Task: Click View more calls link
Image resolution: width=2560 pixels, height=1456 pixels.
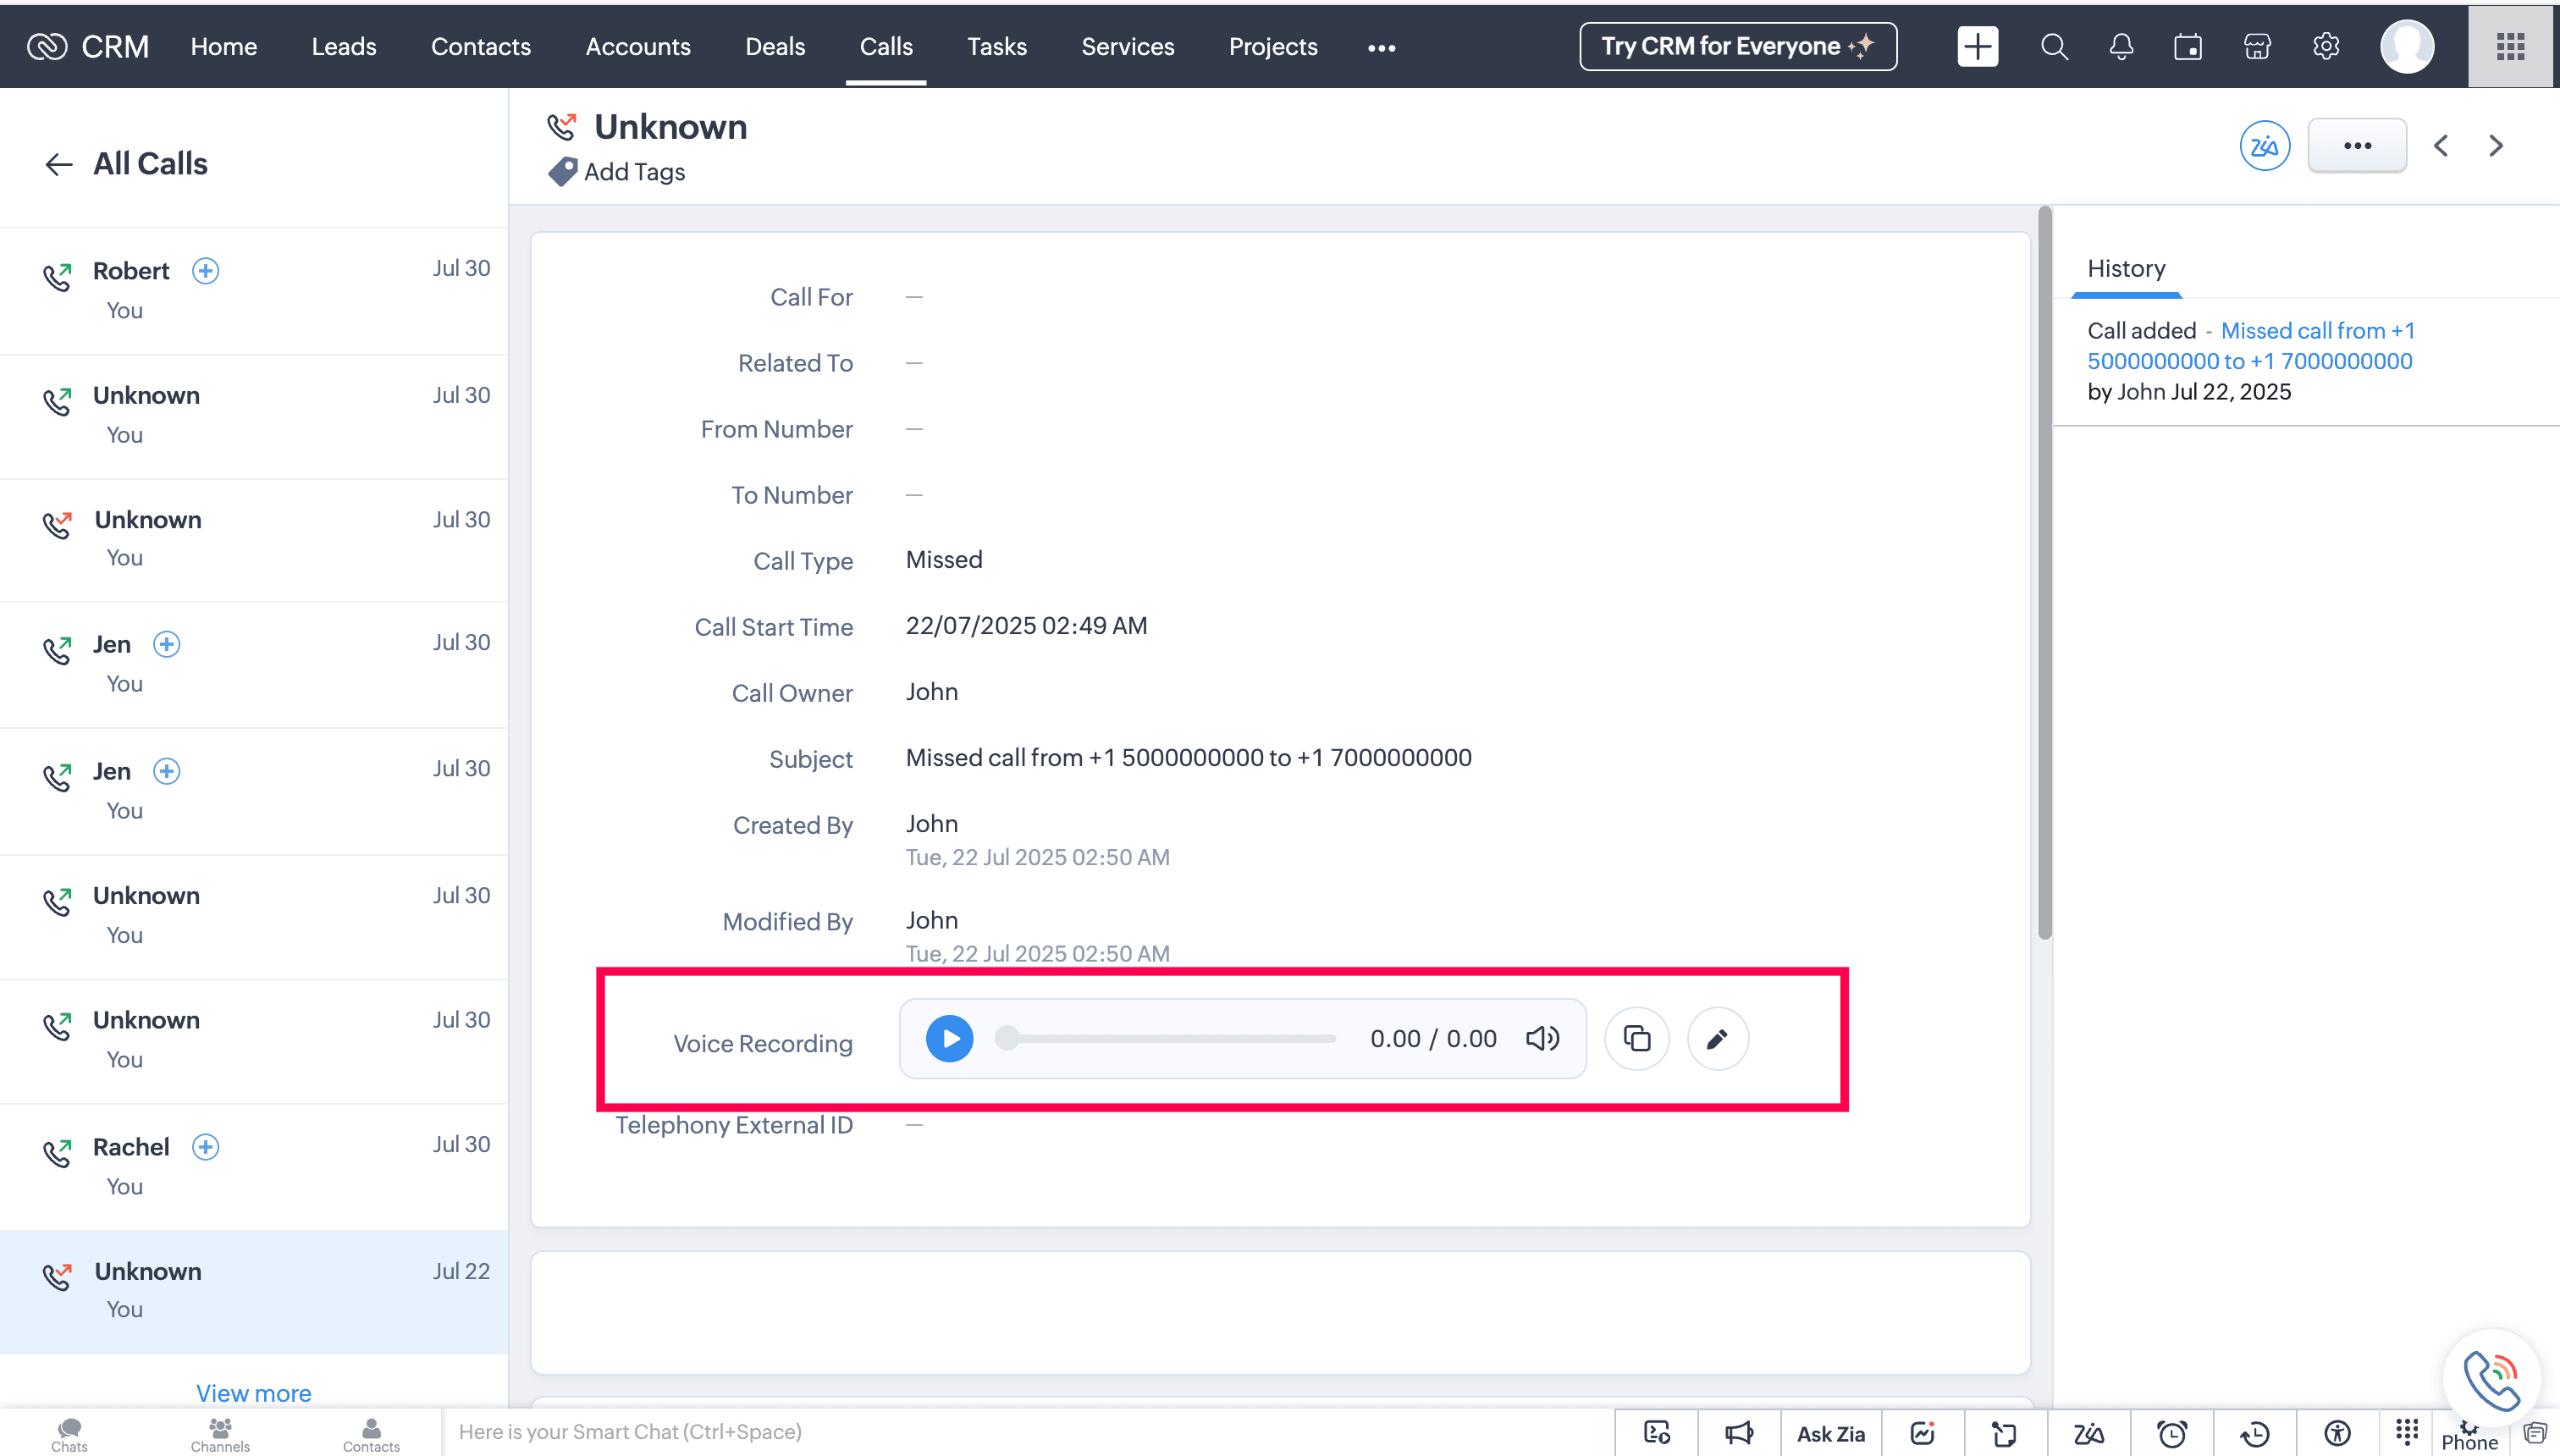Action: 253,1393
